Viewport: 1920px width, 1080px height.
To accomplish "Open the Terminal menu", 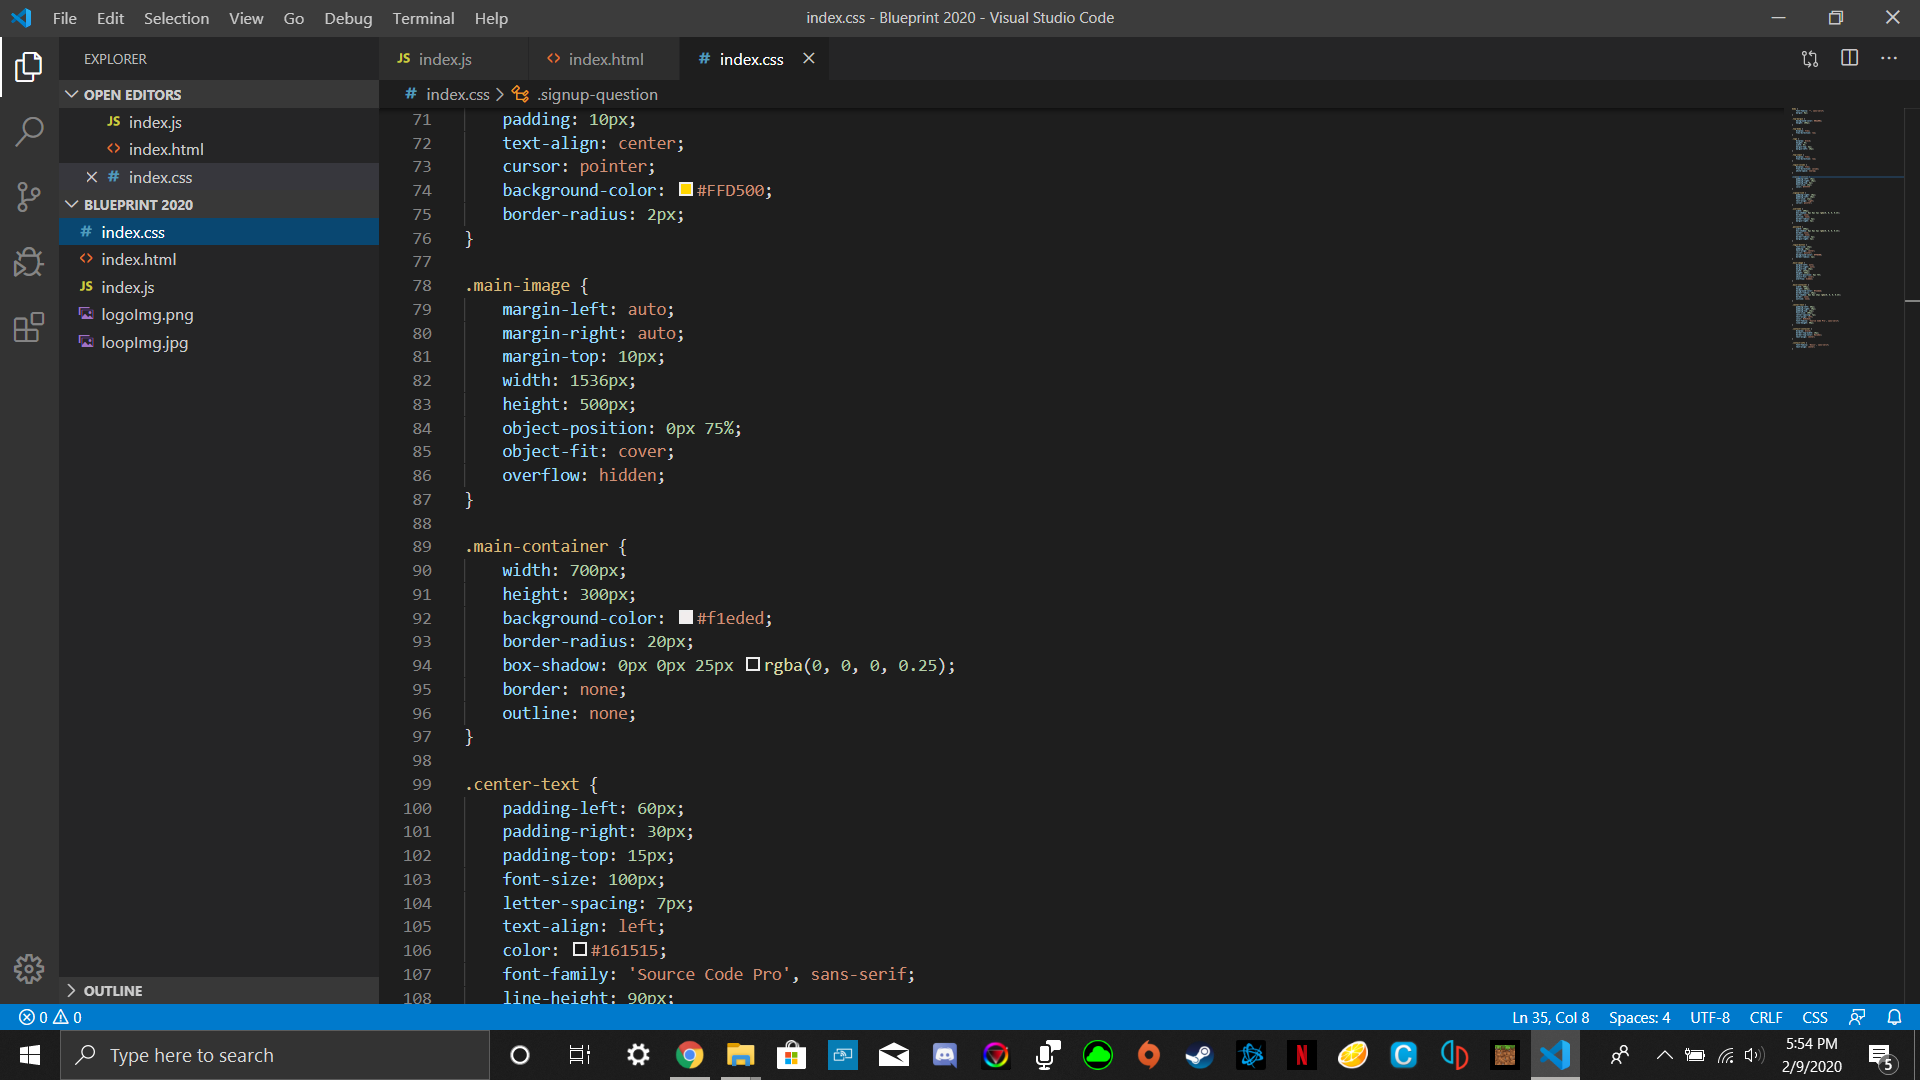I will point(422,18).
